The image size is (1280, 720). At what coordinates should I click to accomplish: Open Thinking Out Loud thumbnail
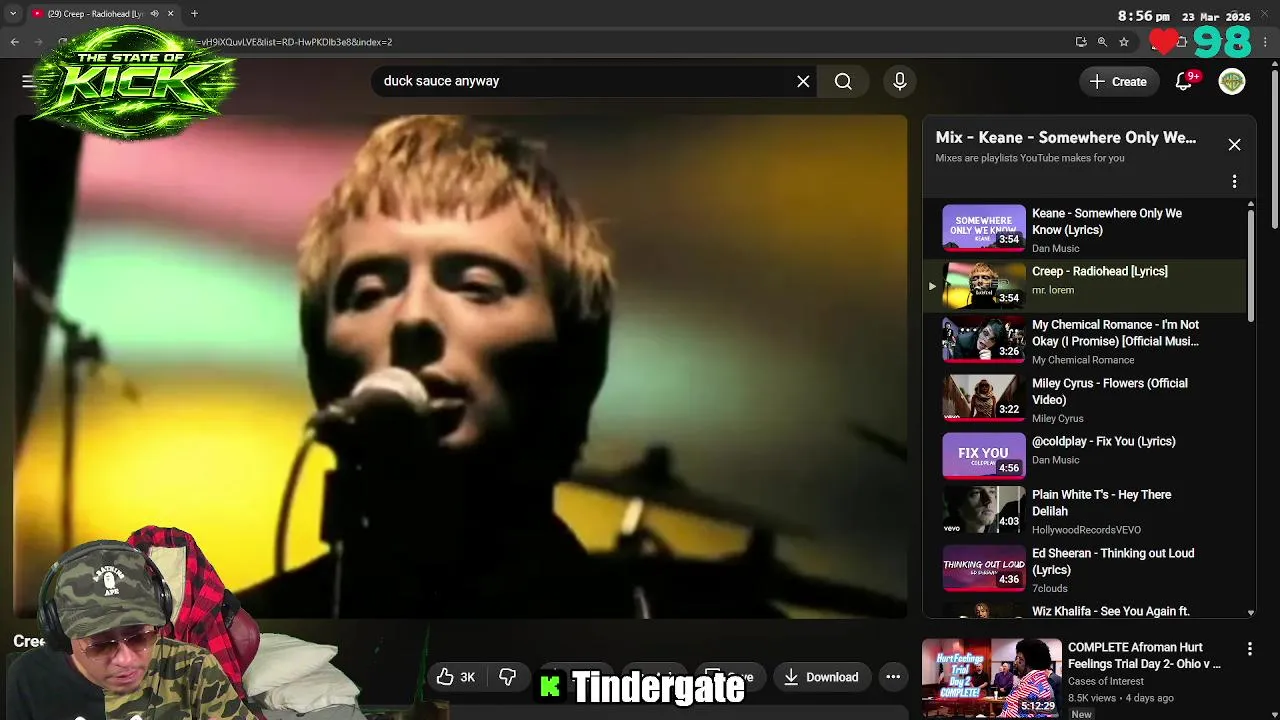point(984,568)
